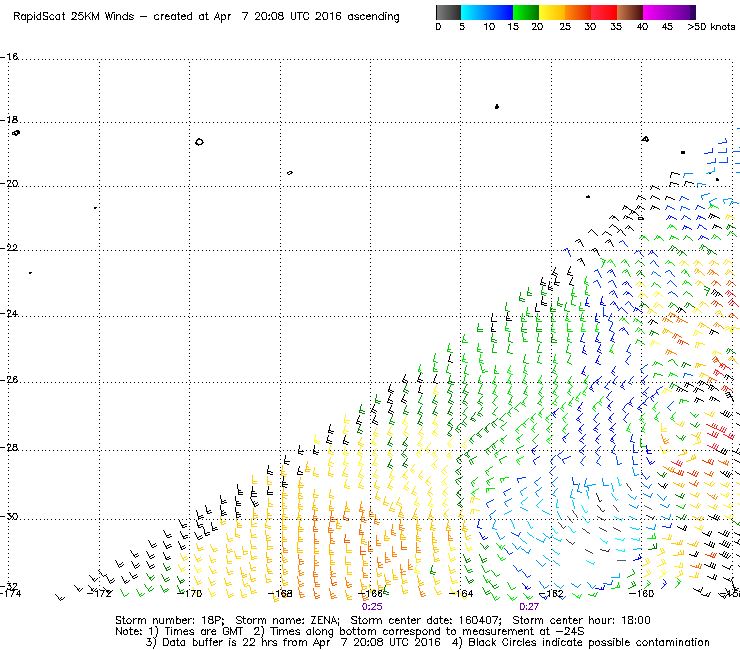
Task: Click the 'Black Circles indicate possible contamination' note
Action: [589, 642]
